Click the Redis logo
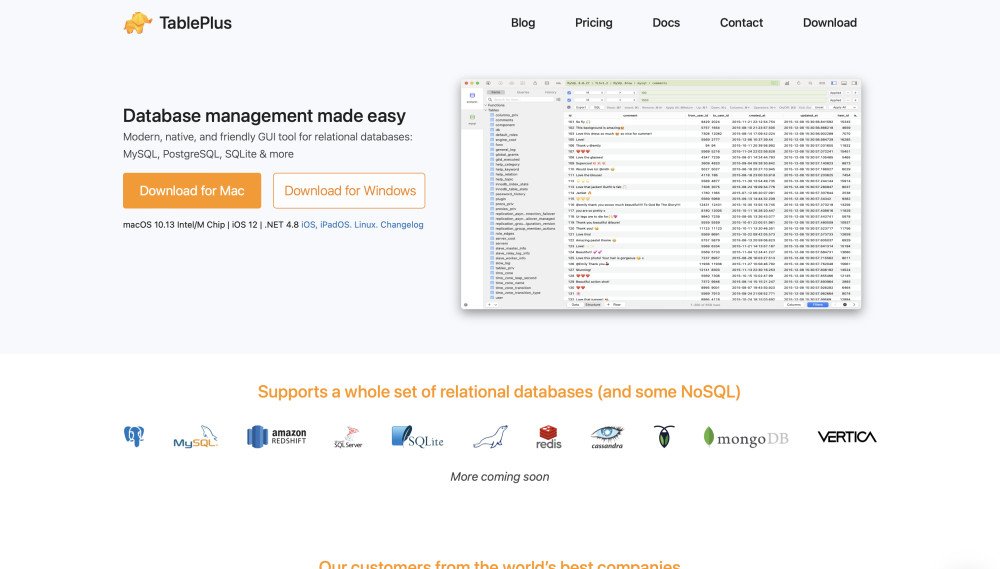This screenshot has height=569, width=1000. [x=548, y=437]
